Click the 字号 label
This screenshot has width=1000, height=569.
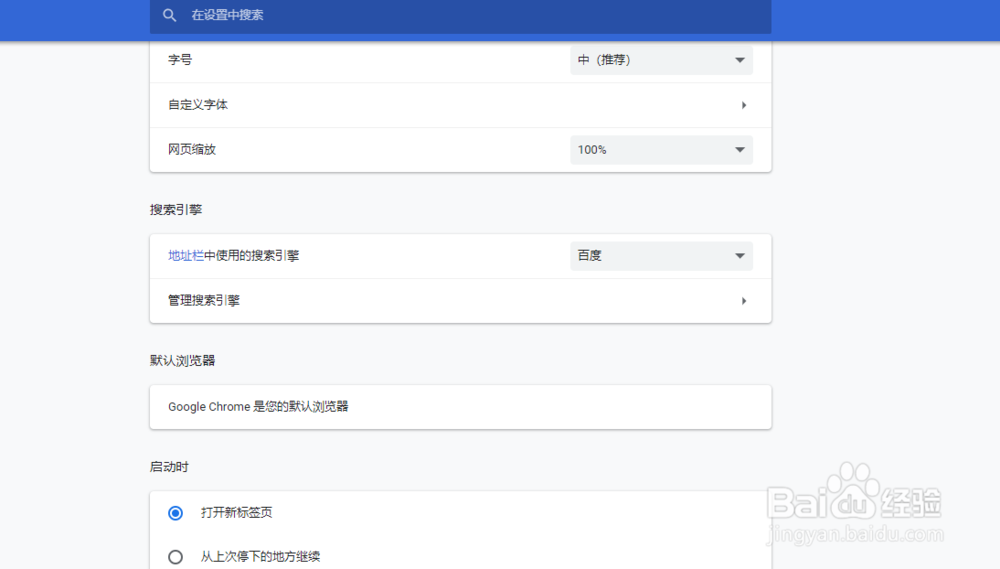tap(180, 60)
